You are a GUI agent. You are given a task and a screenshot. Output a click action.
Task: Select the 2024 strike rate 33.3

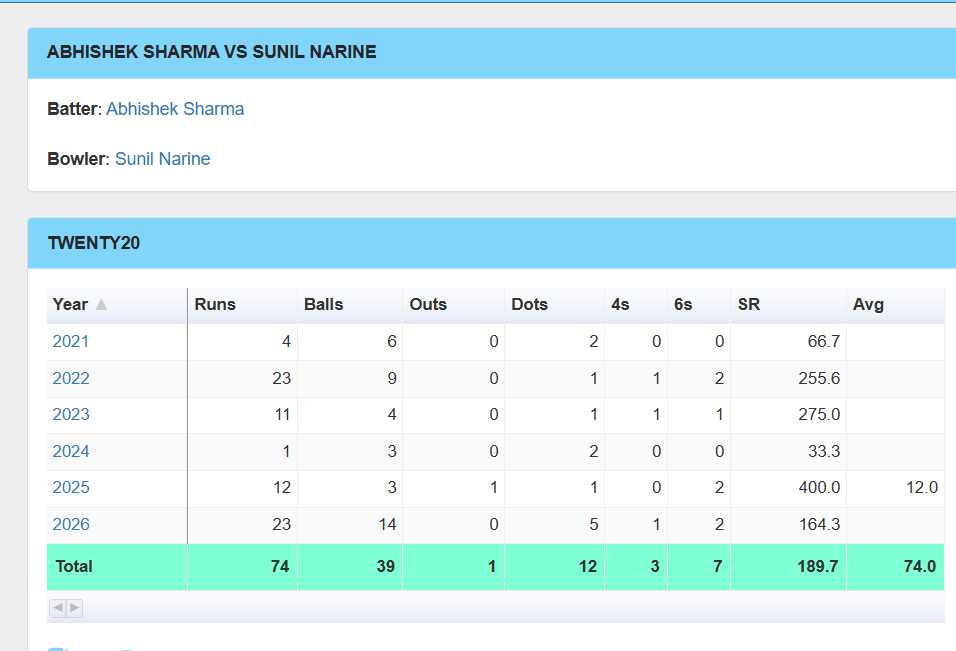click(824, 452)
